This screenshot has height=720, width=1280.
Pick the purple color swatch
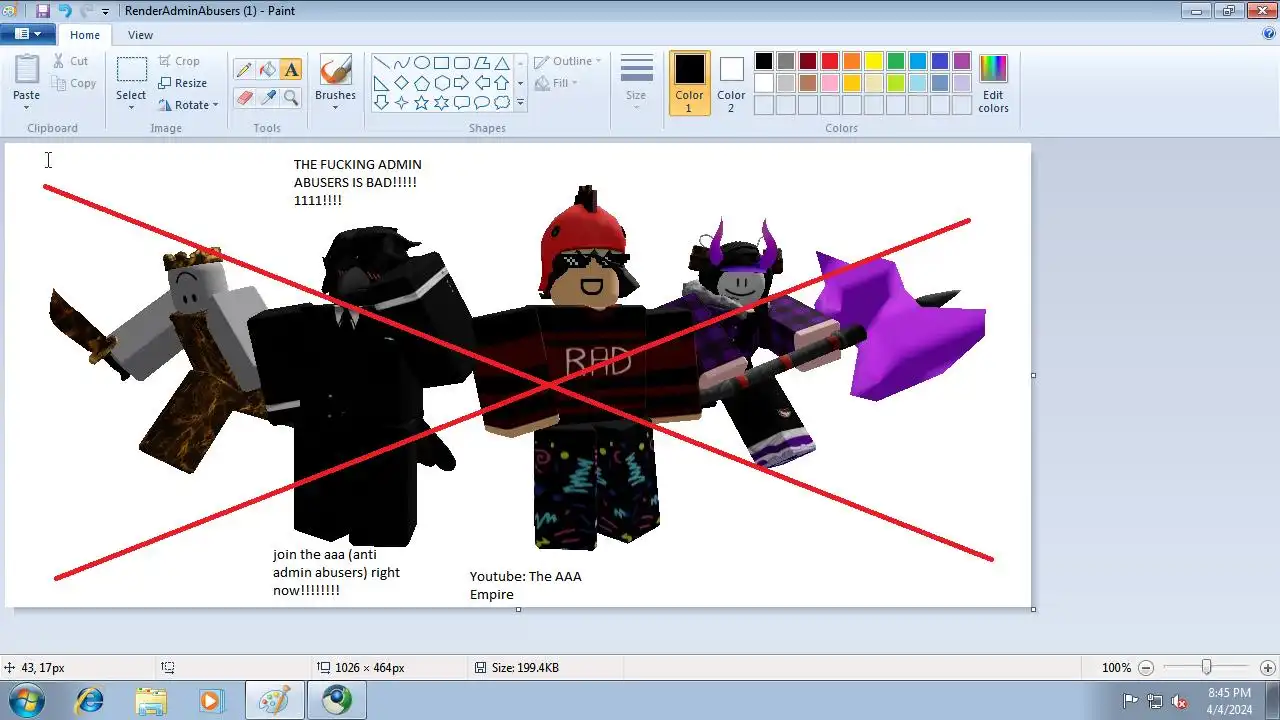click(x=962, y=62)
